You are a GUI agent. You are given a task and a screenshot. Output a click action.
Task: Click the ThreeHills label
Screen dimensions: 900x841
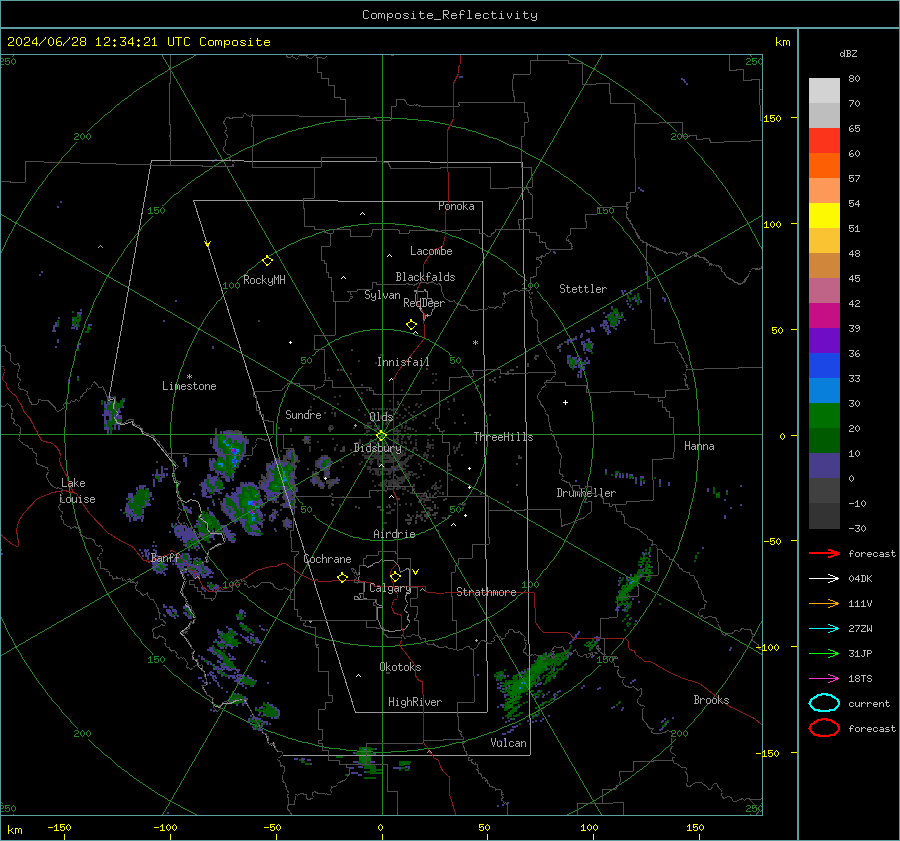point(503,437)
